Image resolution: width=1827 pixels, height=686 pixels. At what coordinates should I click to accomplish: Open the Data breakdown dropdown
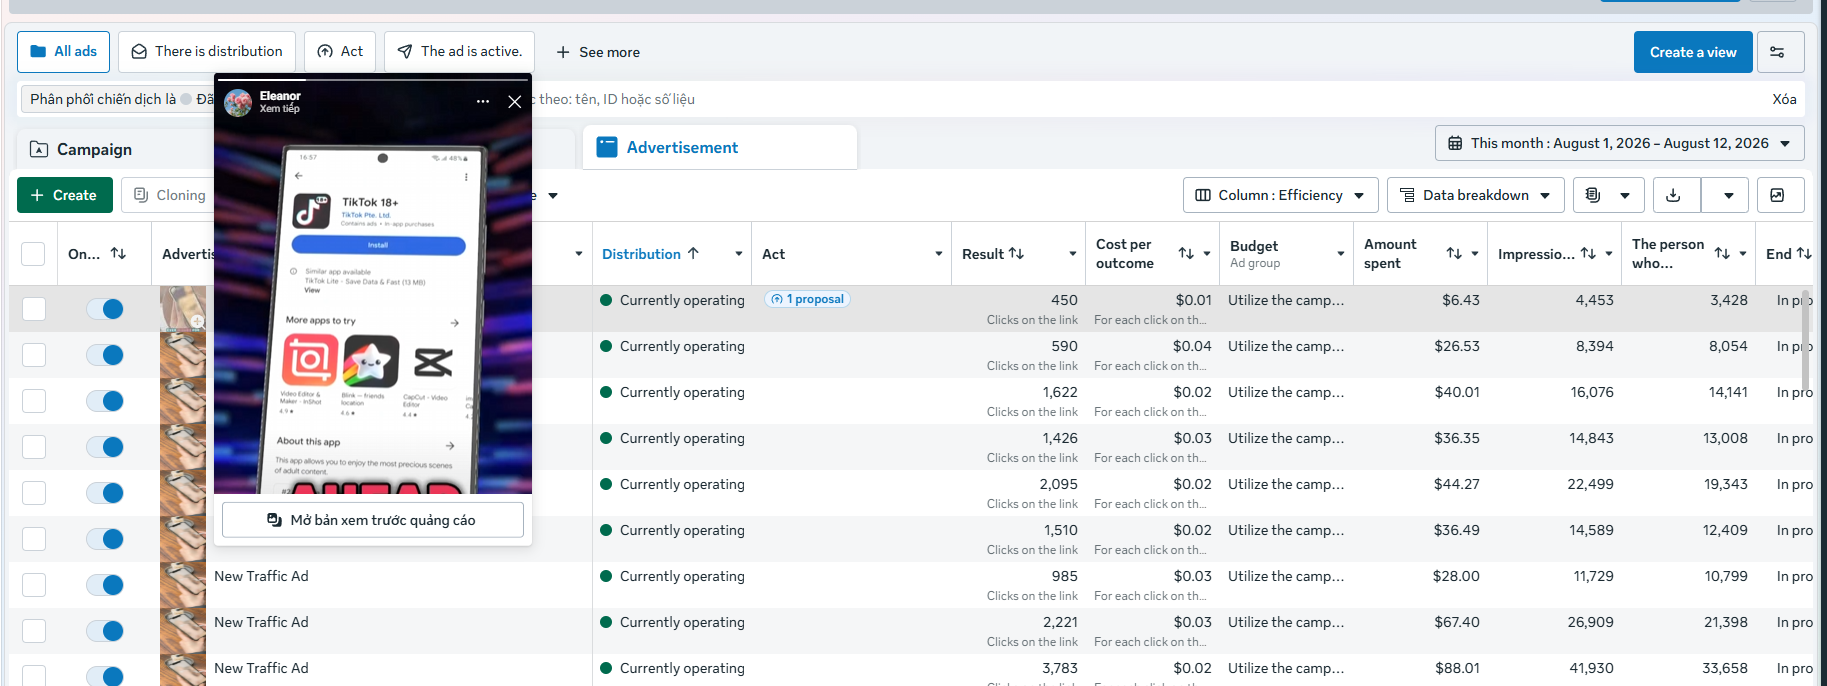[x=1475, y=195]
